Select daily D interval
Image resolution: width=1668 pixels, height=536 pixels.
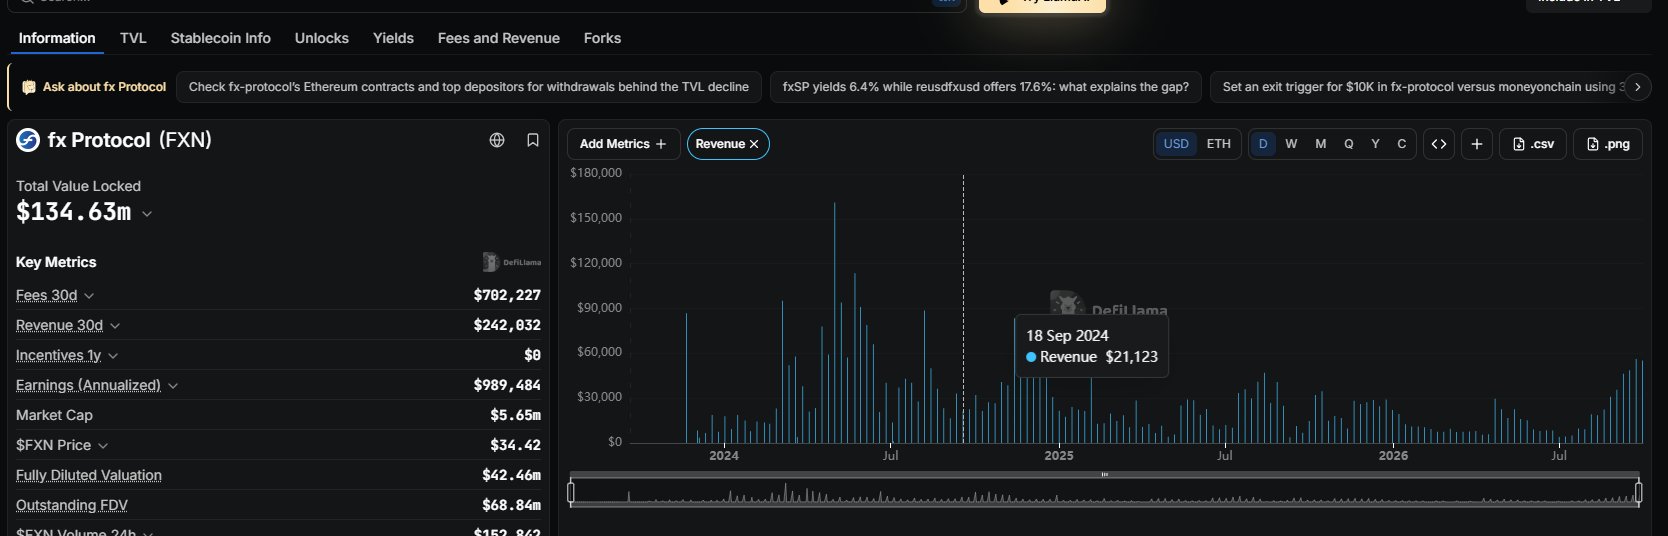pos(1263,144)
